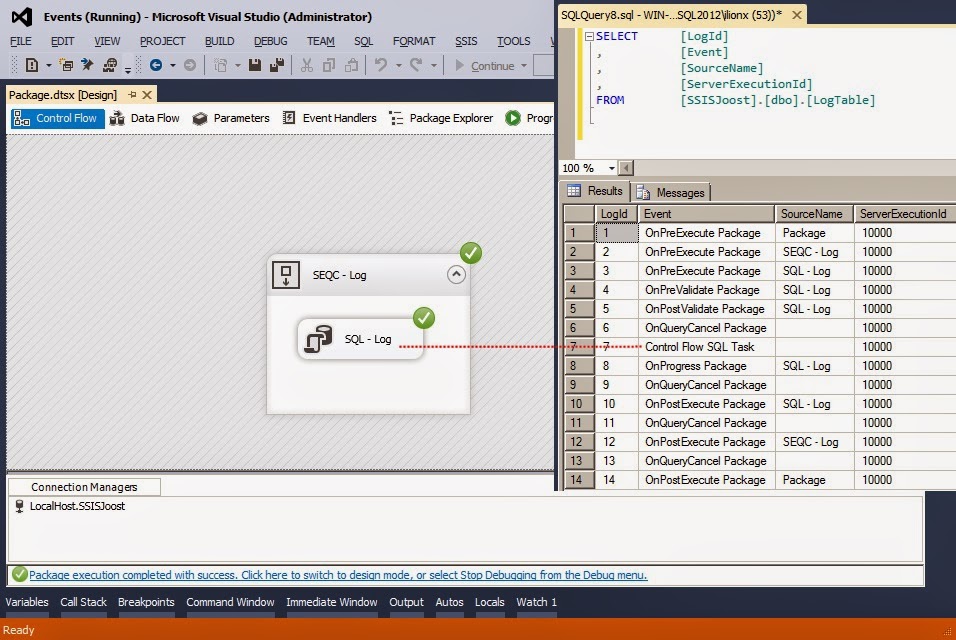
Task: Navigate backward with the blue arrow
Action: (x=156, y=65)
